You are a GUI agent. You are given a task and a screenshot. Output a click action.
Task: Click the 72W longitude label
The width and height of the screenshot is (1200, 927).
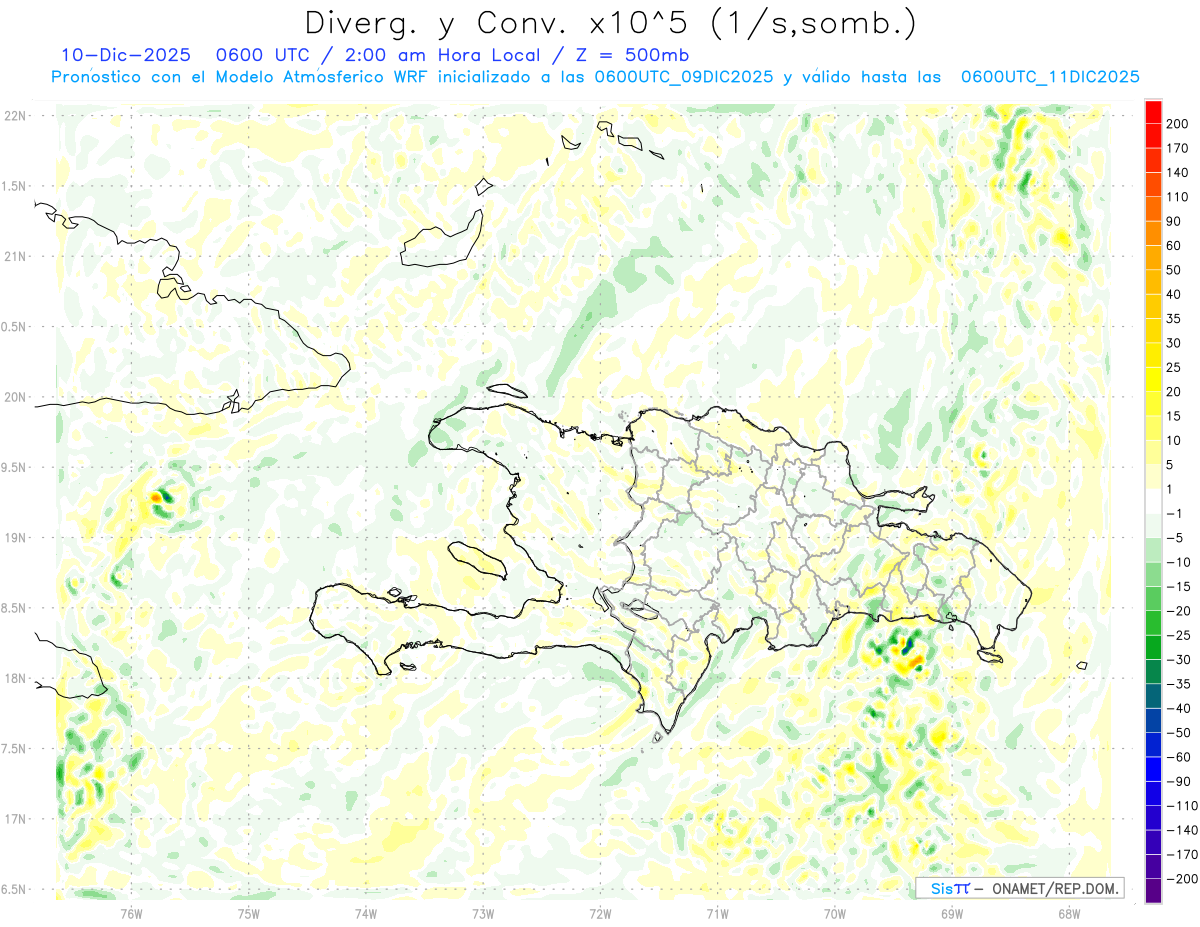pyautogui.click(x=600, y=913)
